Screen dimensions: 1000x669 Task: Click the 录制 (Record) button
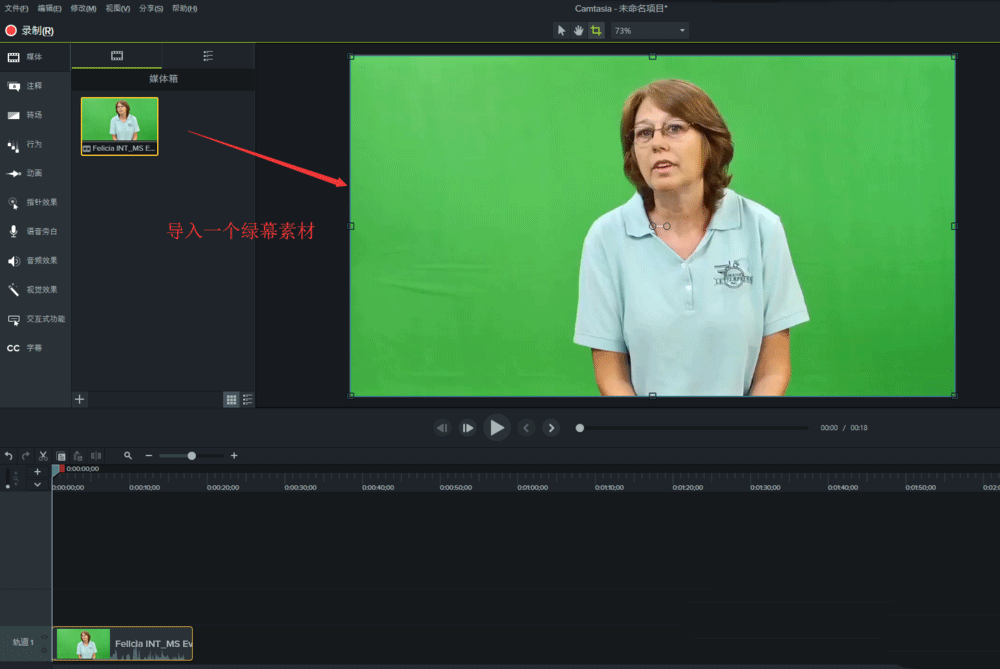click(x=23, y=30)
